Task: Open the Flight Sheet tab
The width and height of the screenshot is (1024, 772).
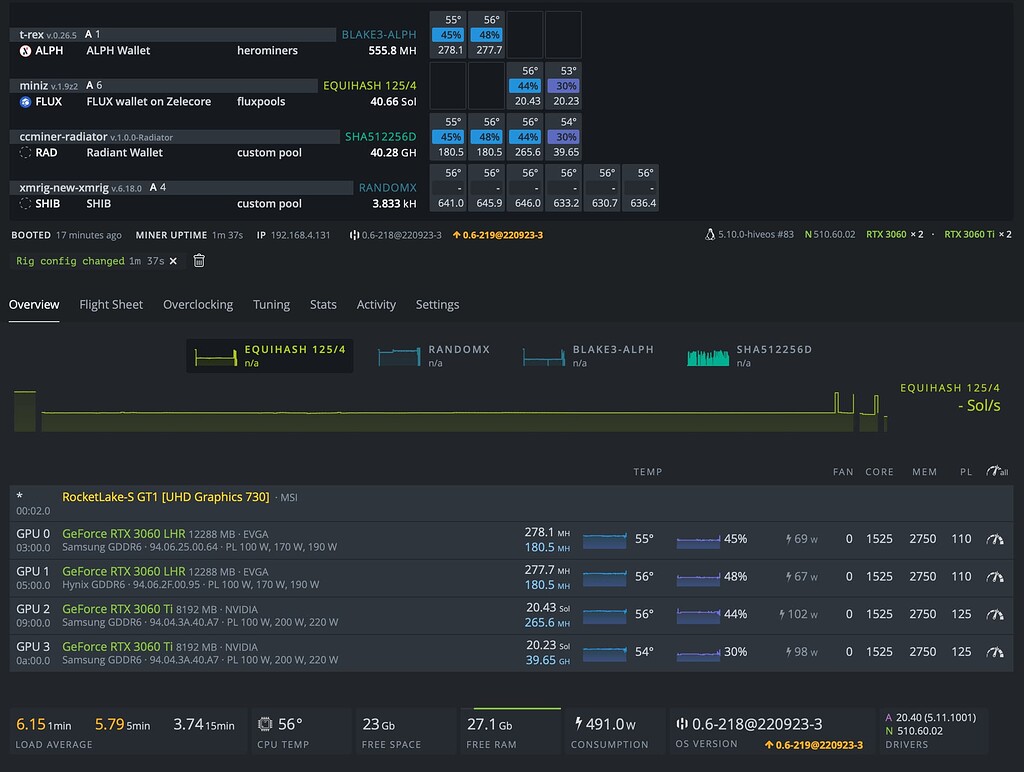Action: pos(110,304)
